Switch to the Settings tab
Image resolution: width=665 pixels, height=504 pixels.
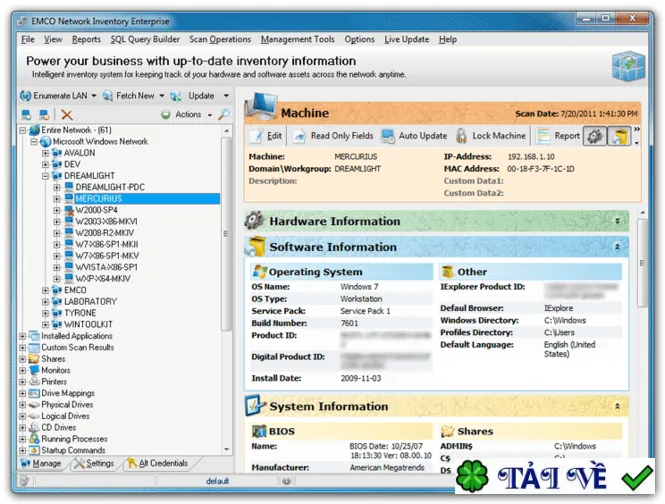pos(94,463)
